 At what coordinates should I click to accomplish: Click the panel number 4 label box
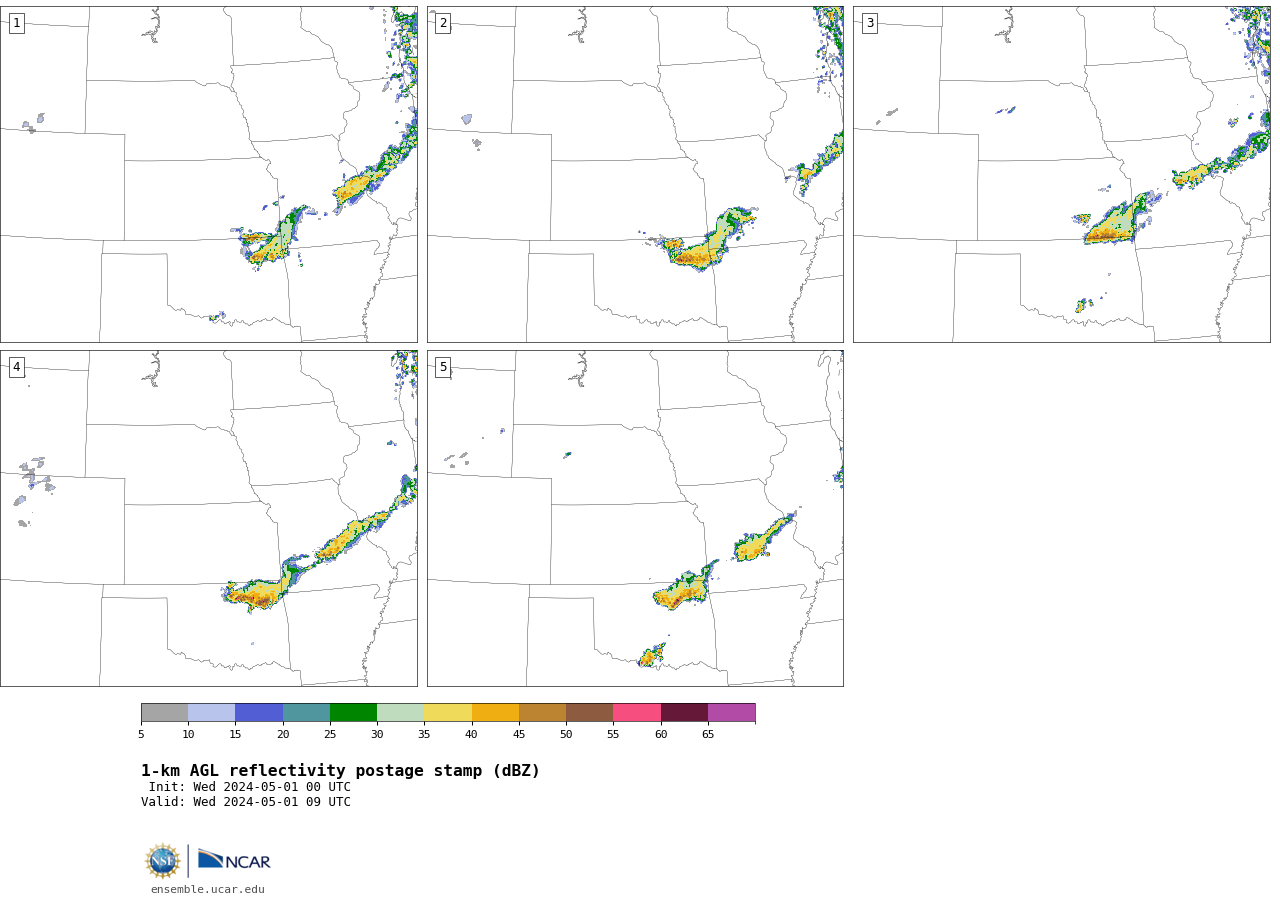pos(16,367)
